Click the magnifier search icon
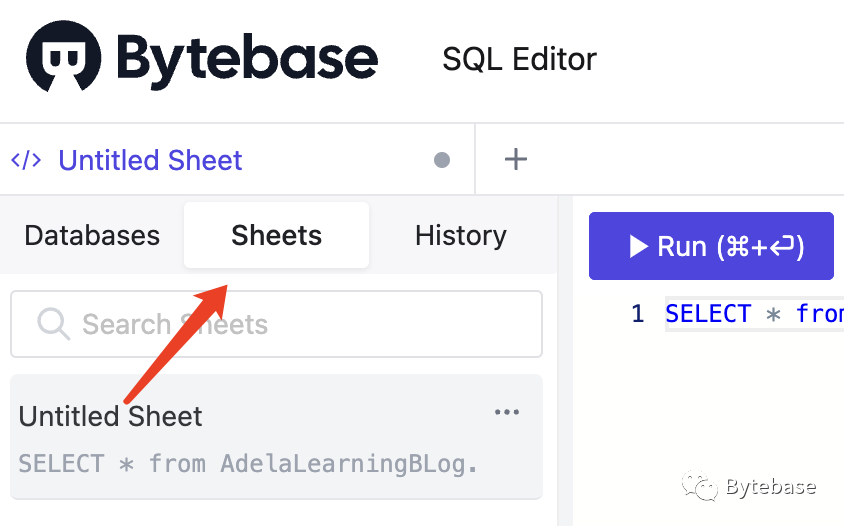 tap(52, 324)
